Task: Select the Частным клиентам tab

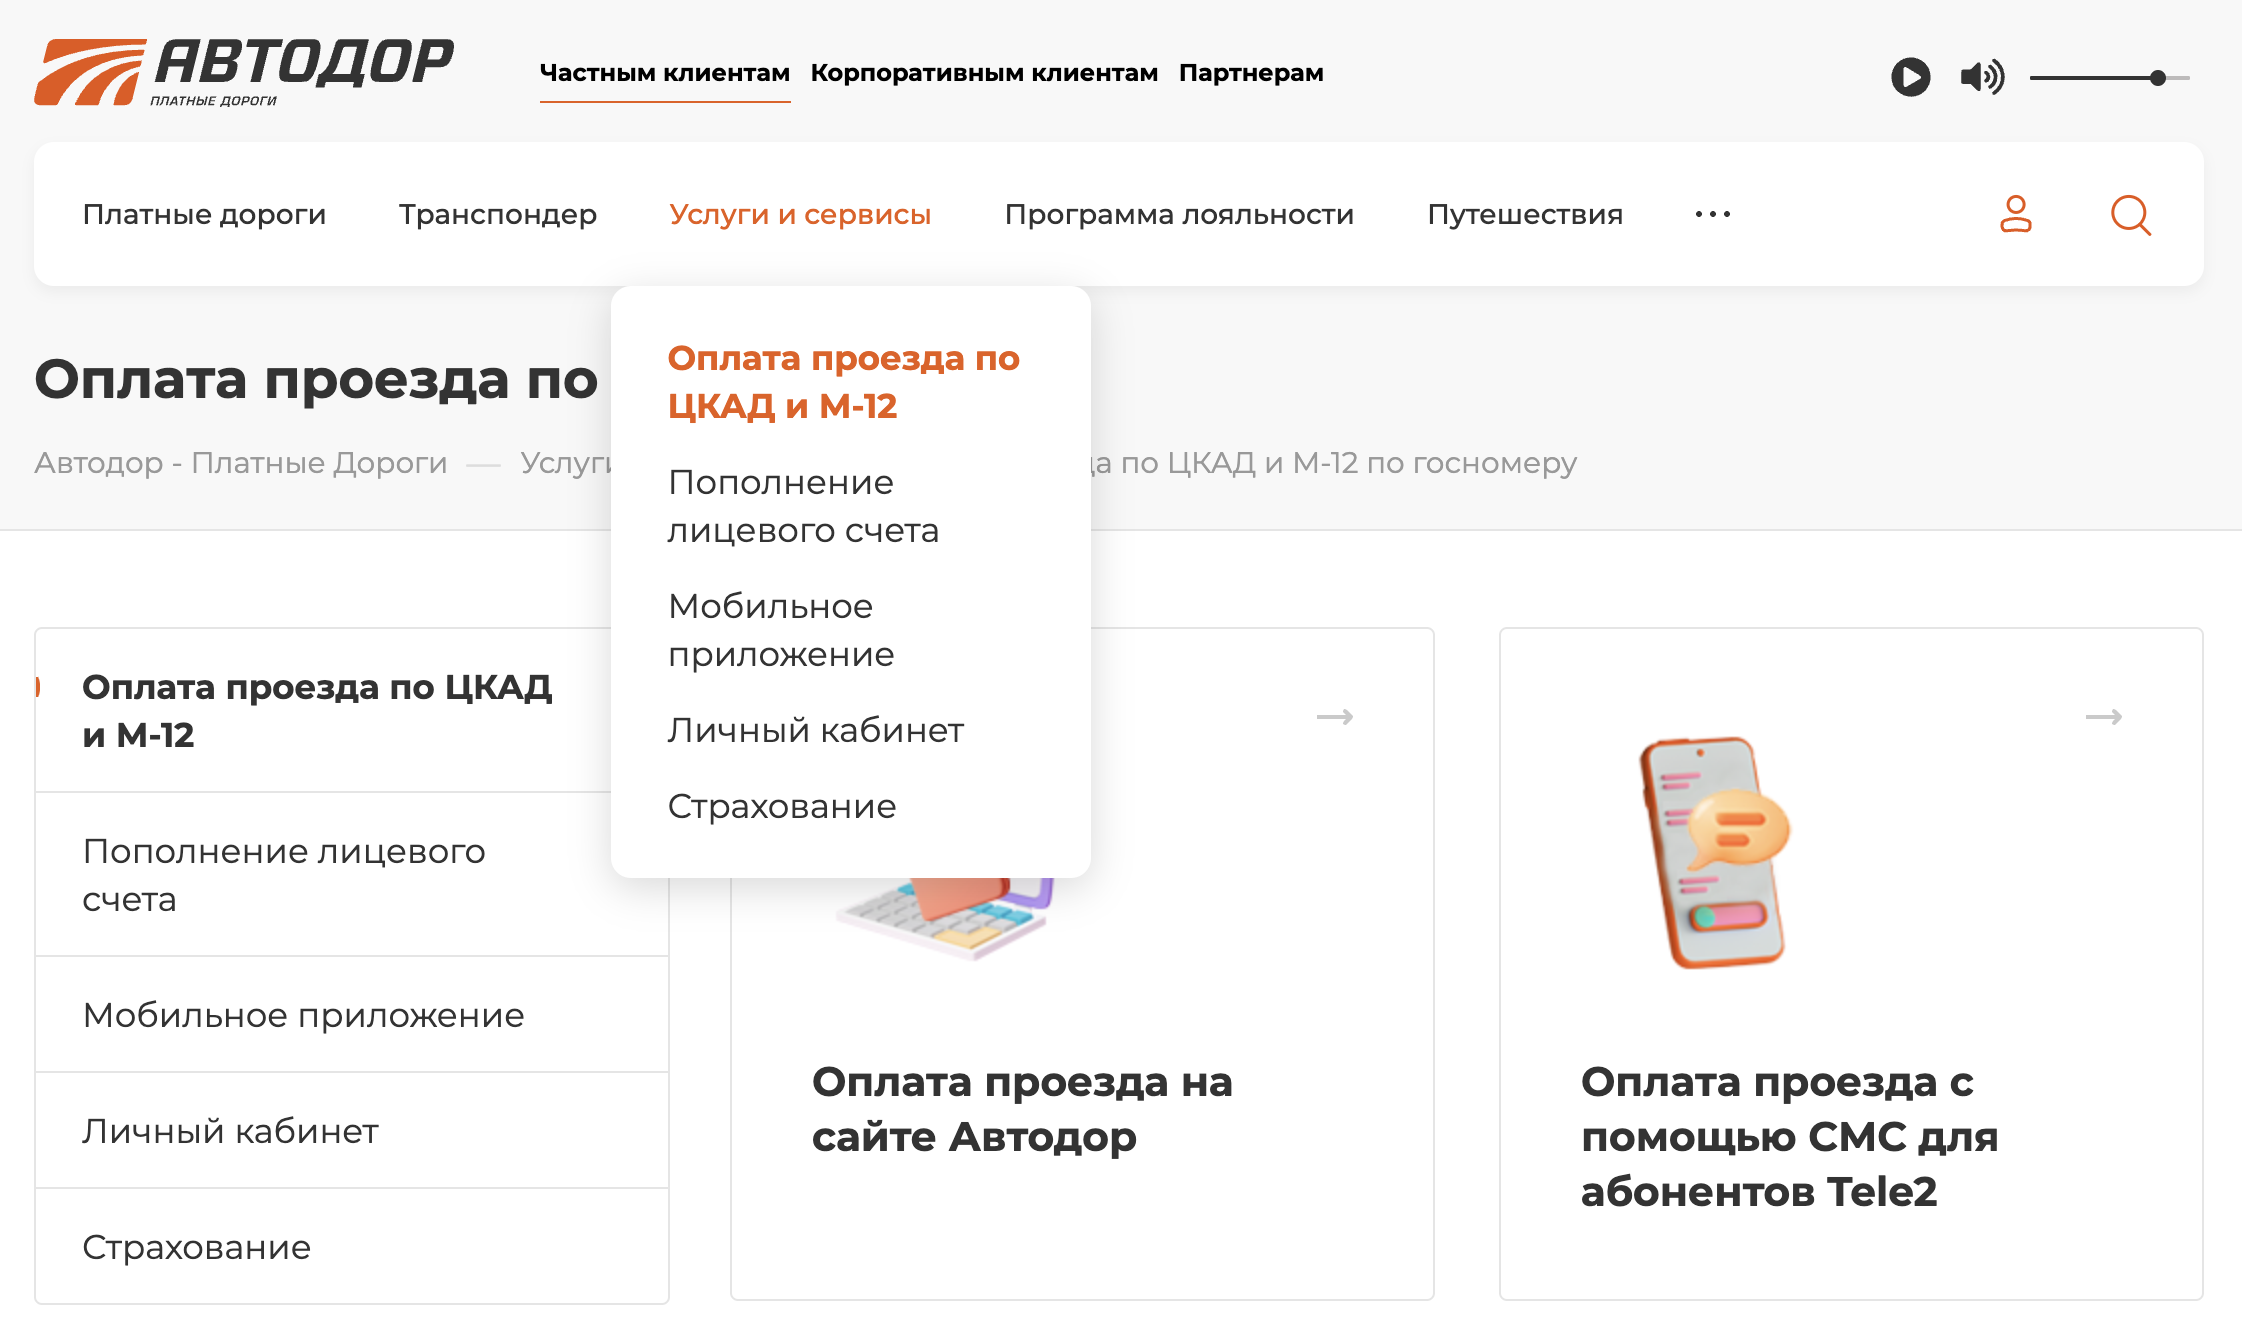Action: click(x=665, y=73)
